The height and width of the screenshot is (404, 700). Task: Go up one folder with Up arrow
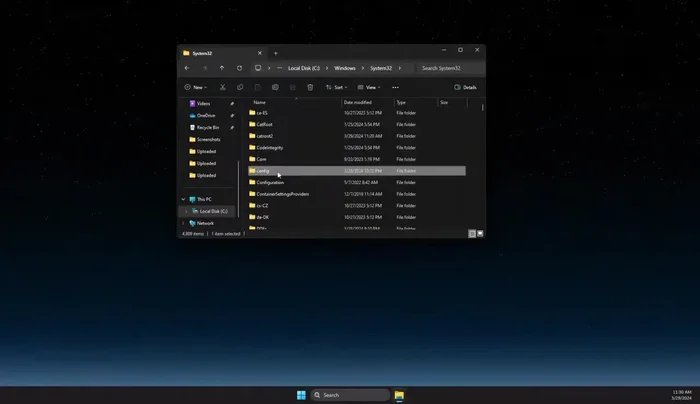[x=222, y=68]
